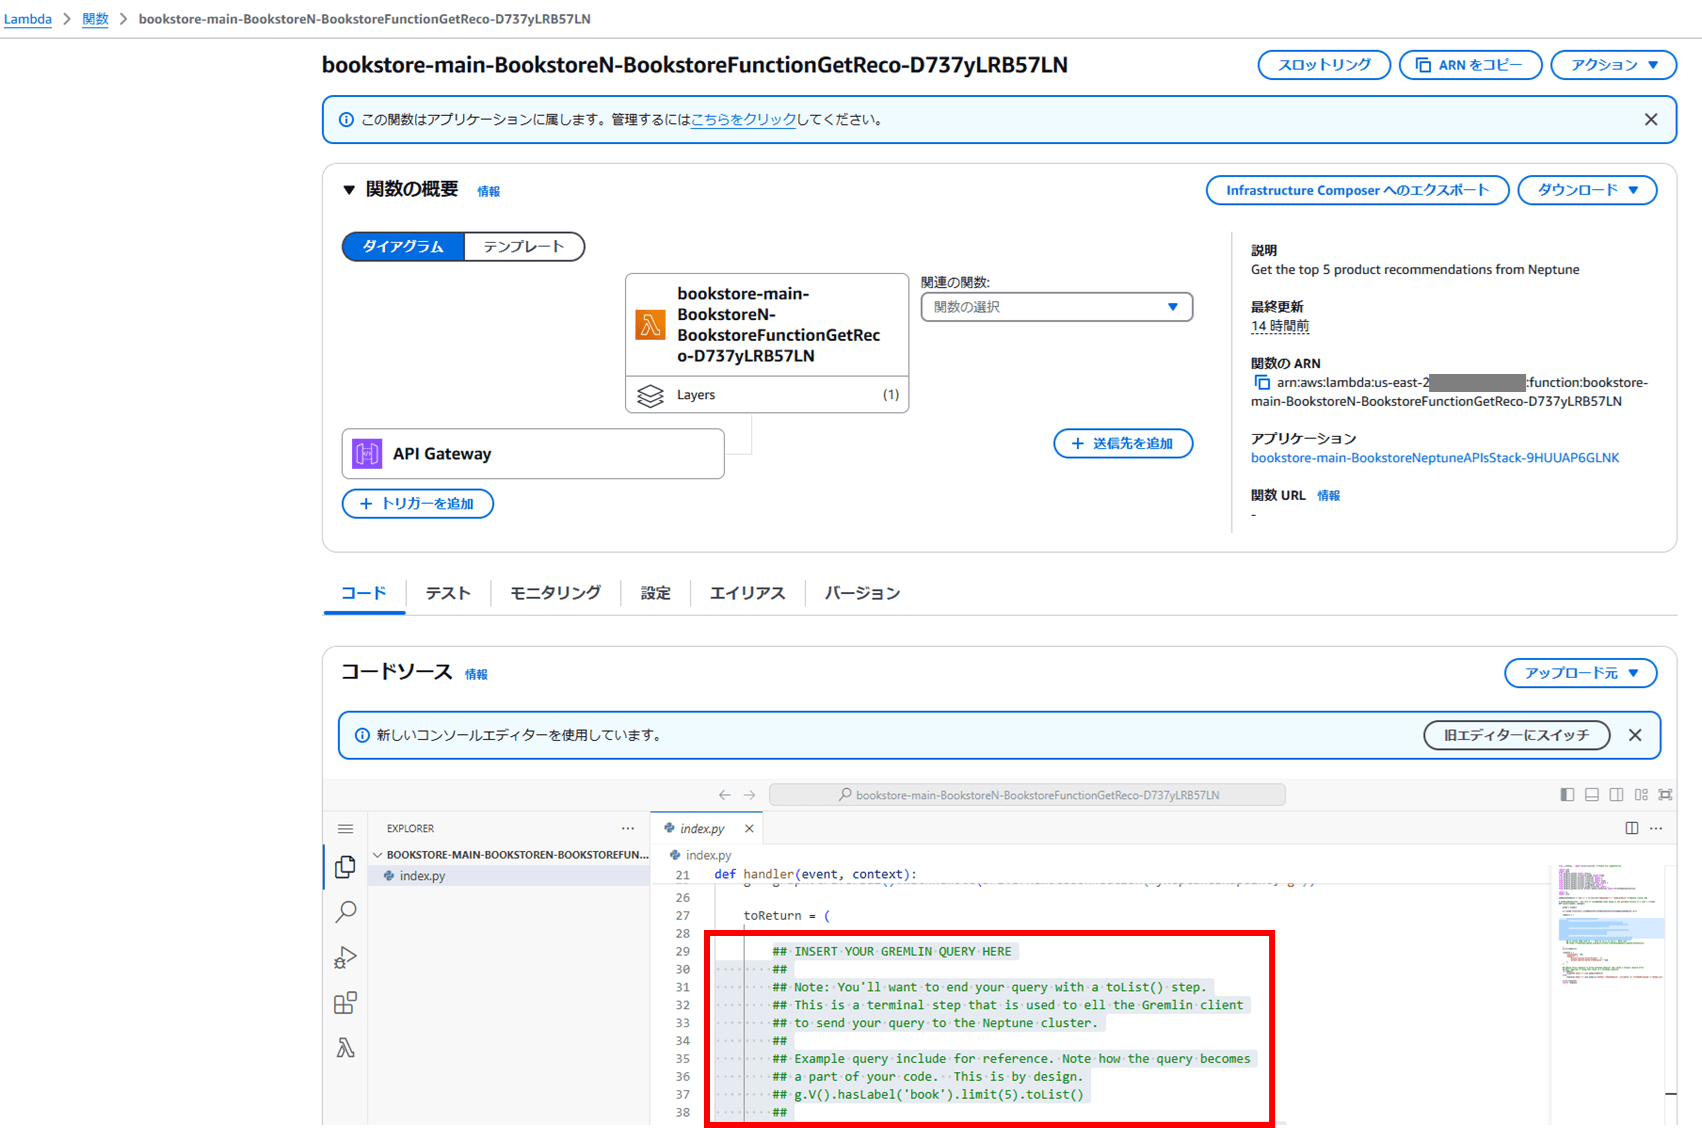Go back with the editor's left arrow

(724, 795)
